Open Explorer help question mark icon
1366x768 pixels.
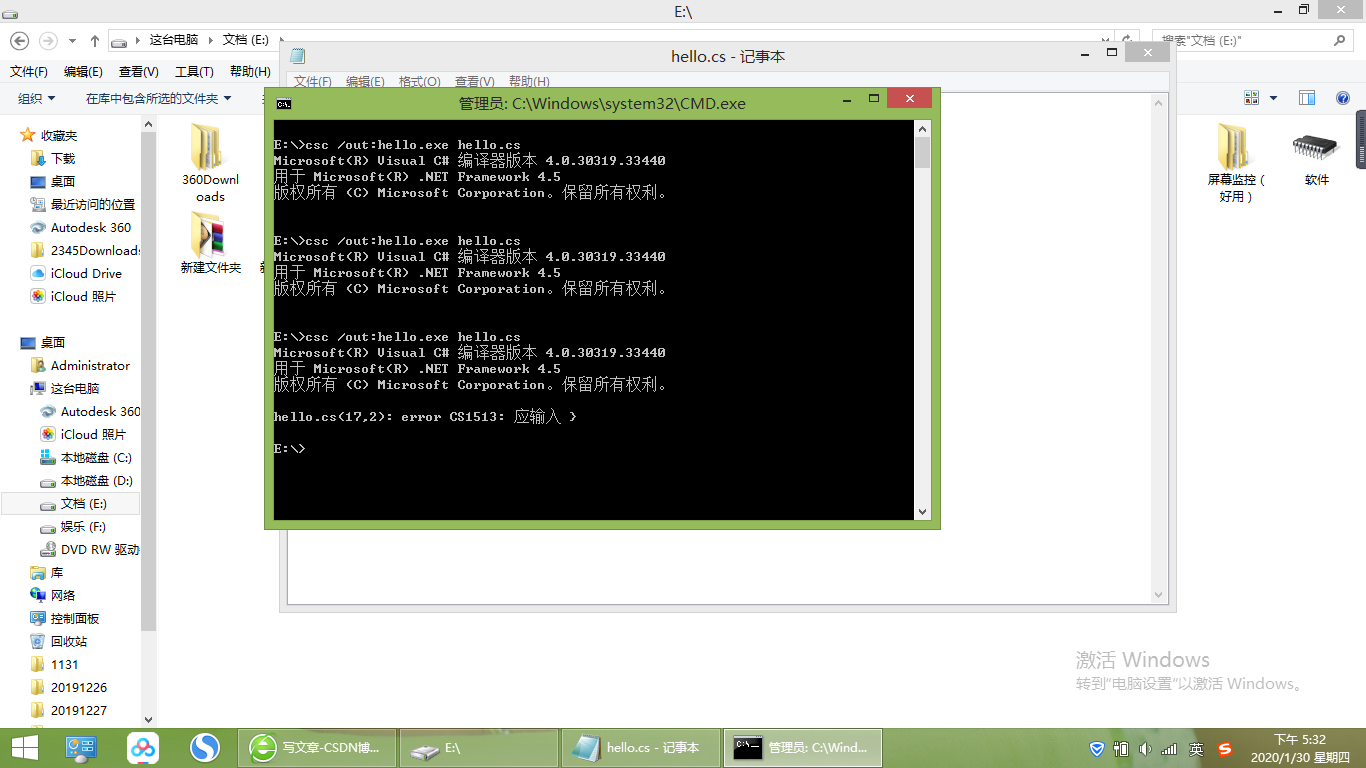[1343, 98]
